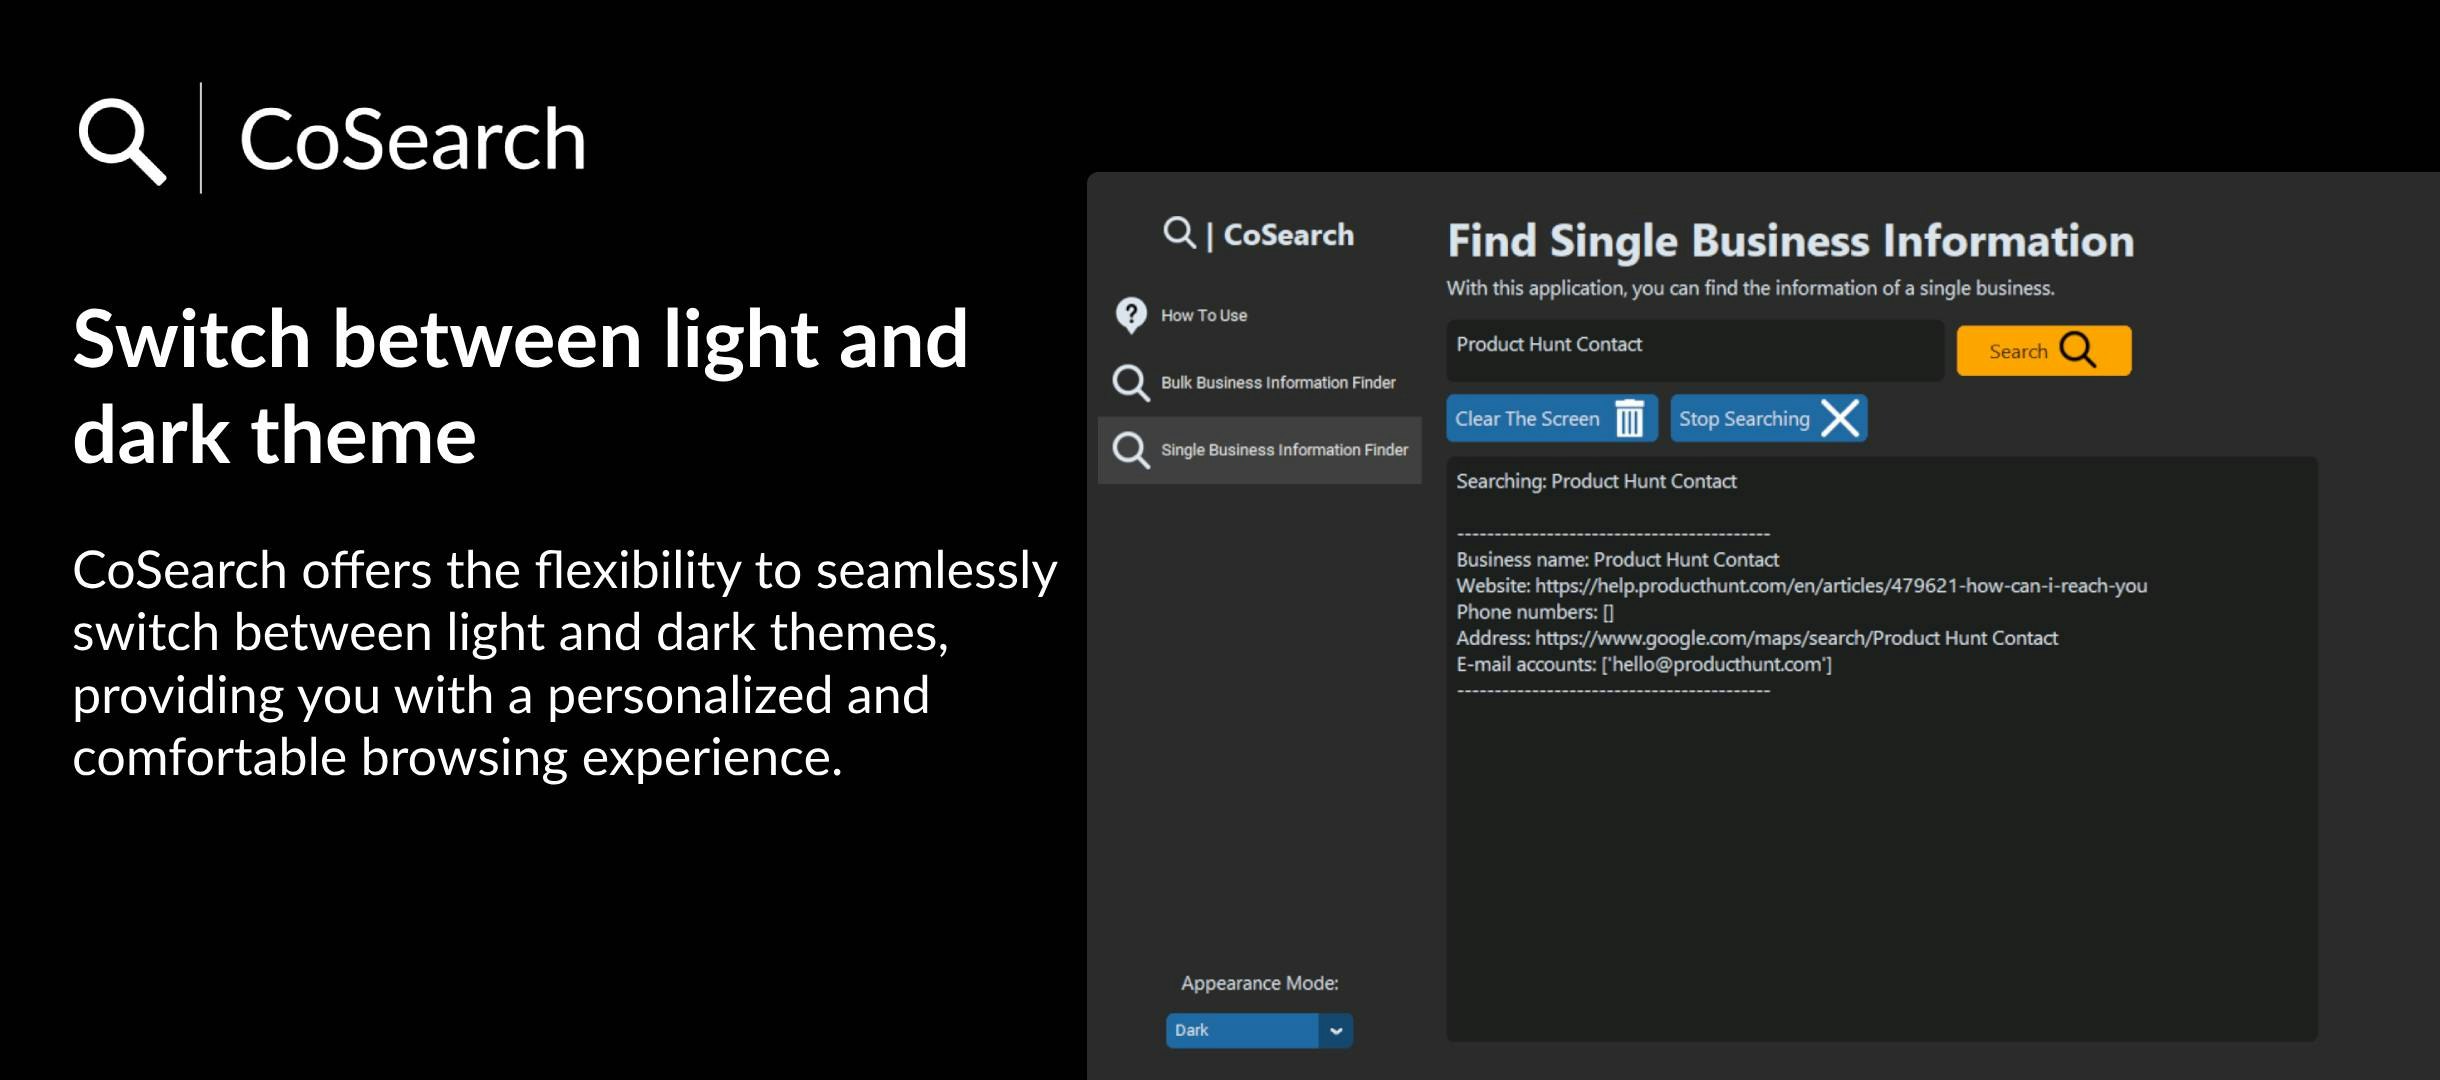Click the Google Maps address URL in results

pyautogui.click(x=1796, y=638)
